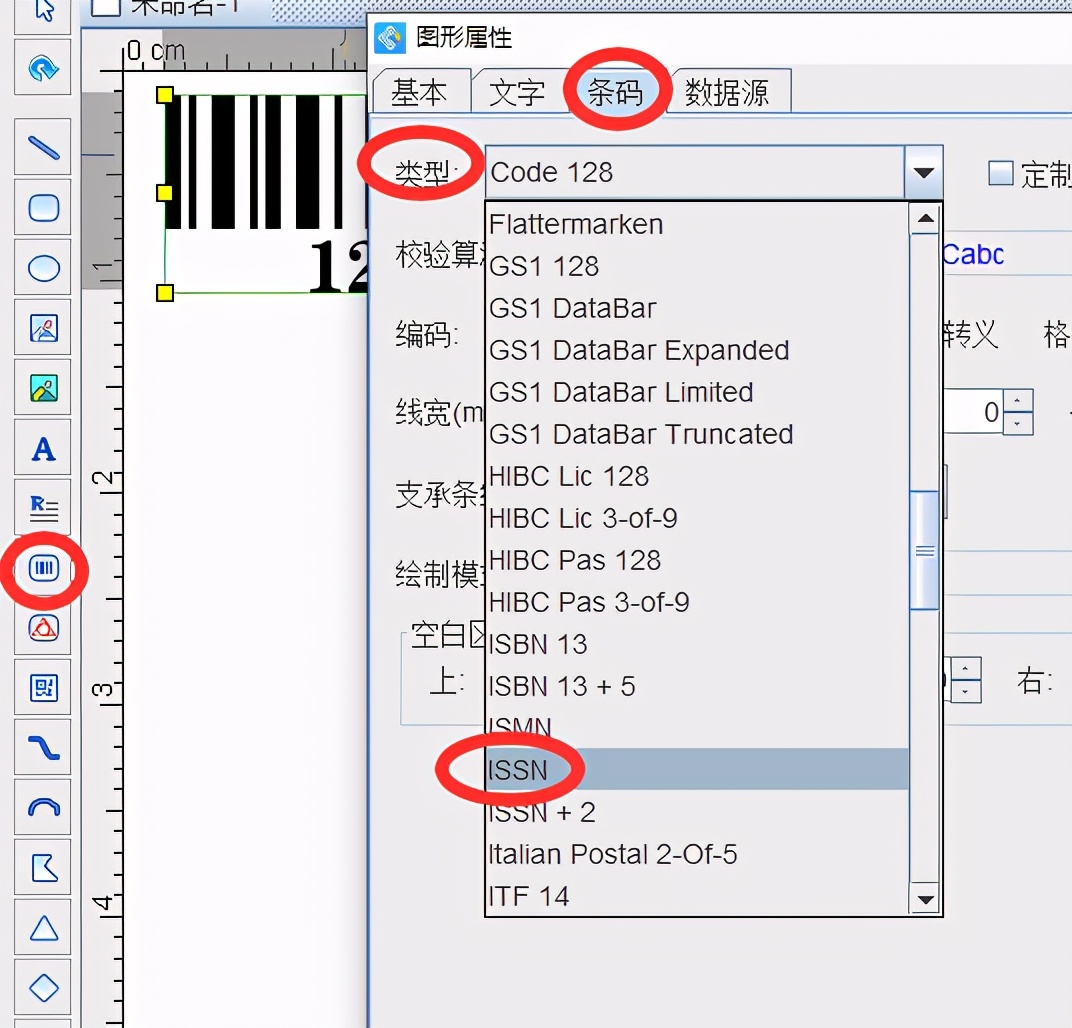Choose the vector picture insert tool
The image size is (1072, 1028).
pos(43,328)
